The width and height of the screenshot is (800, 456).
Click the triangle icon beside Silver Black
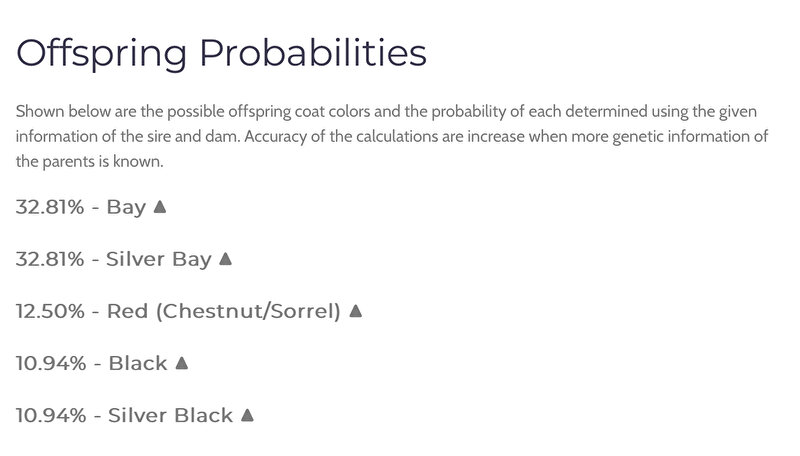(247, 415)
